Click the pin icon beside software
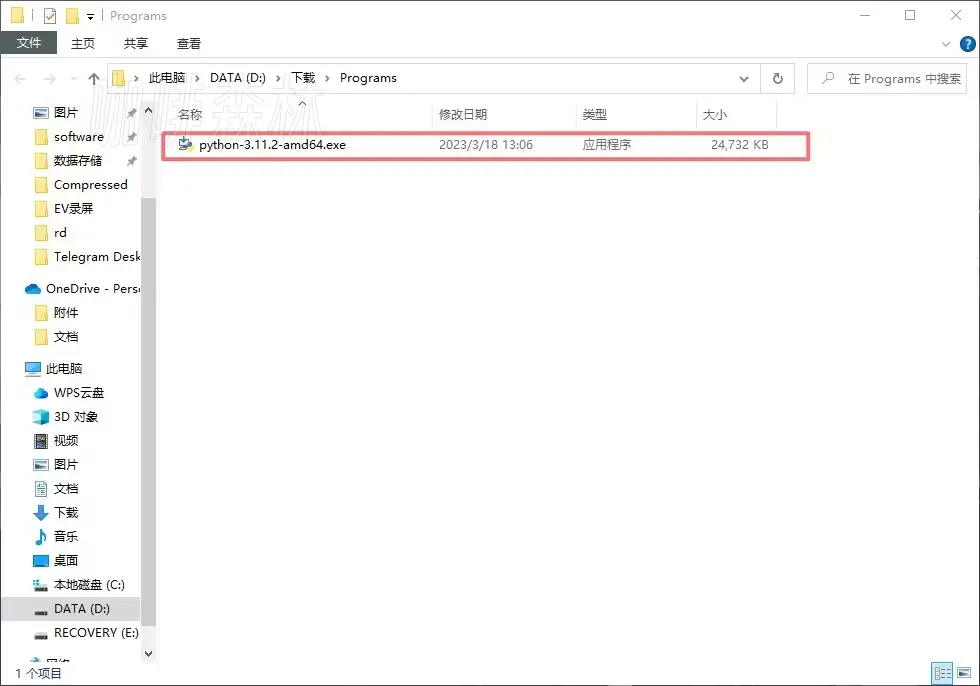980x686 pixels. [131, 137]
